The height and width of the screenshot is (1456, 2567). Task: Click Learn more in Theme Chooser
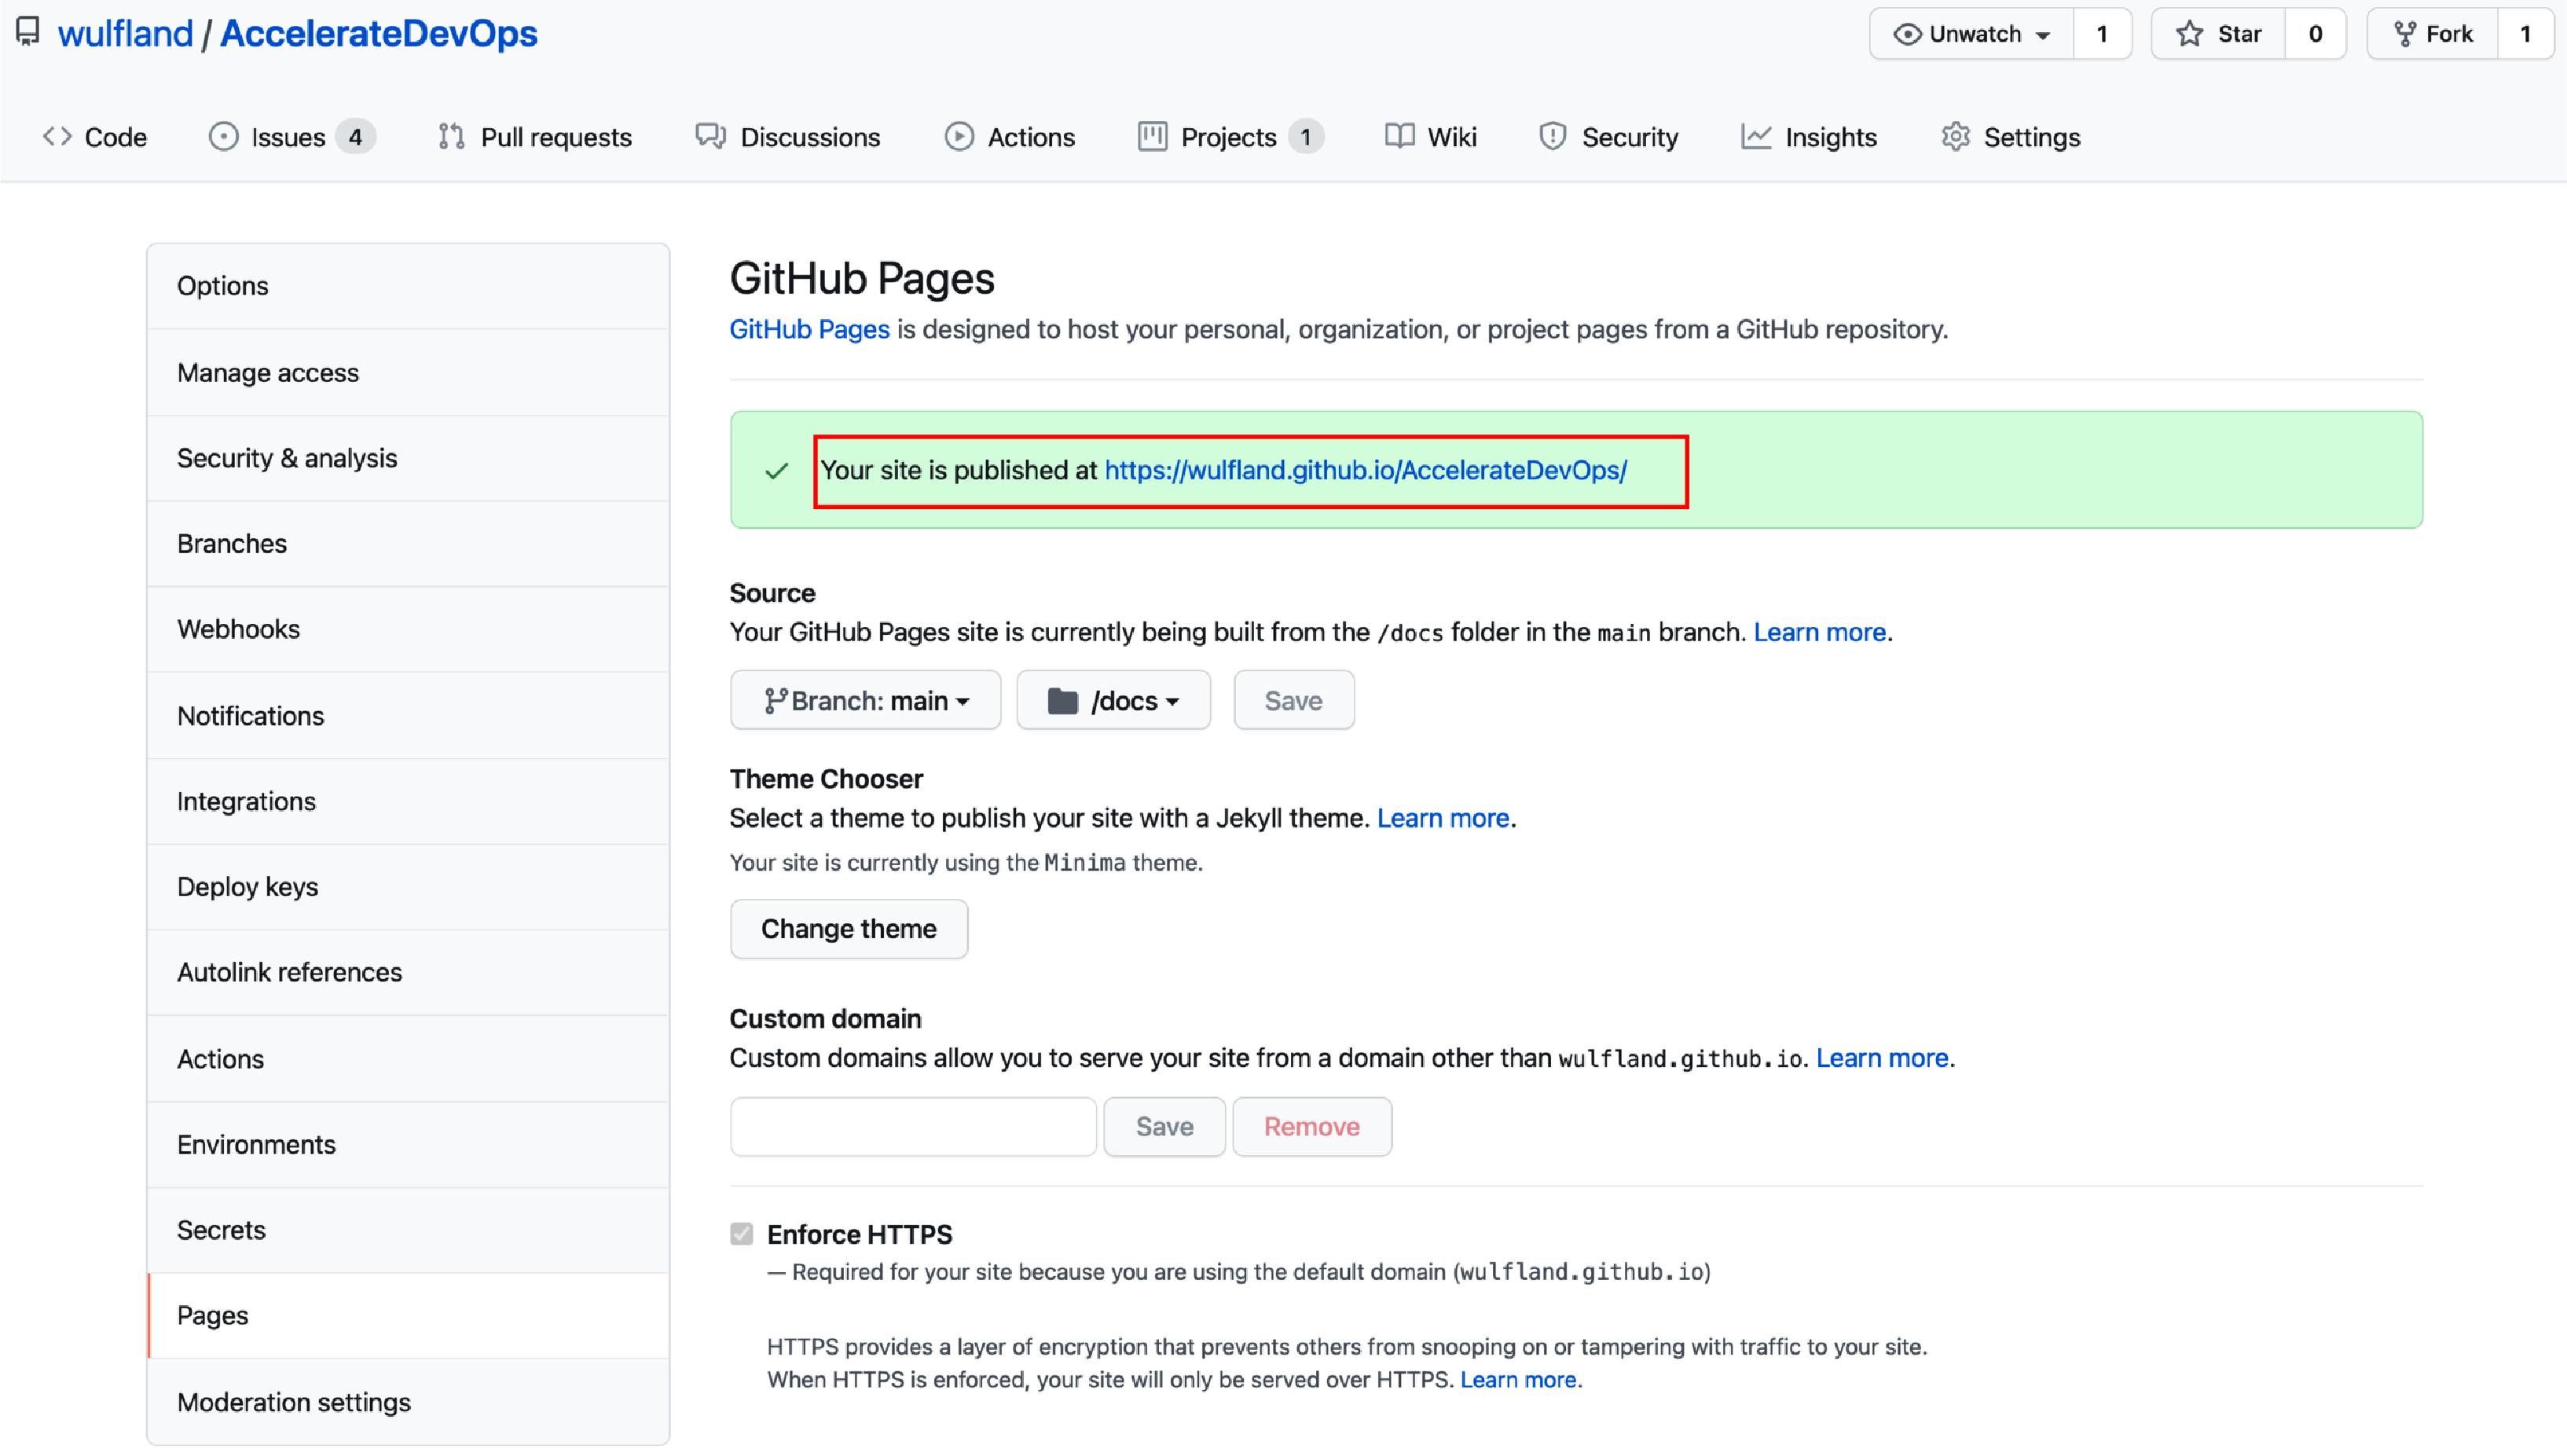(1442, 818)
